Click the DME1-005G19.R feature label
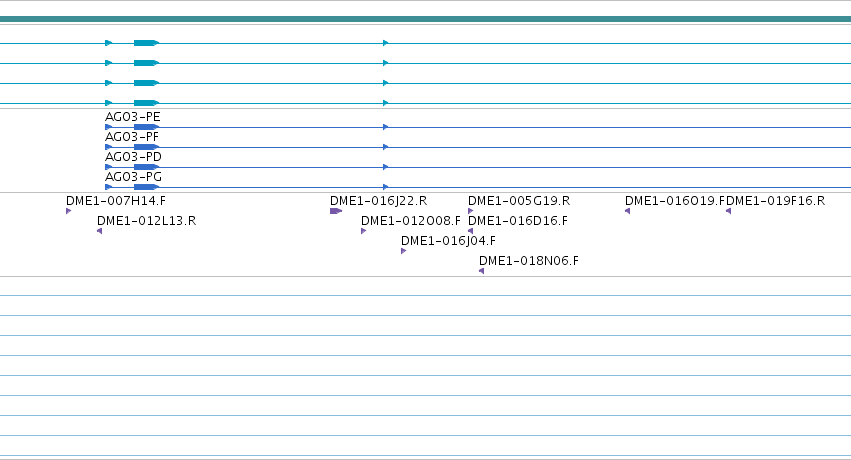This screenshot has width=851, height=460. [x=519, y=201]
